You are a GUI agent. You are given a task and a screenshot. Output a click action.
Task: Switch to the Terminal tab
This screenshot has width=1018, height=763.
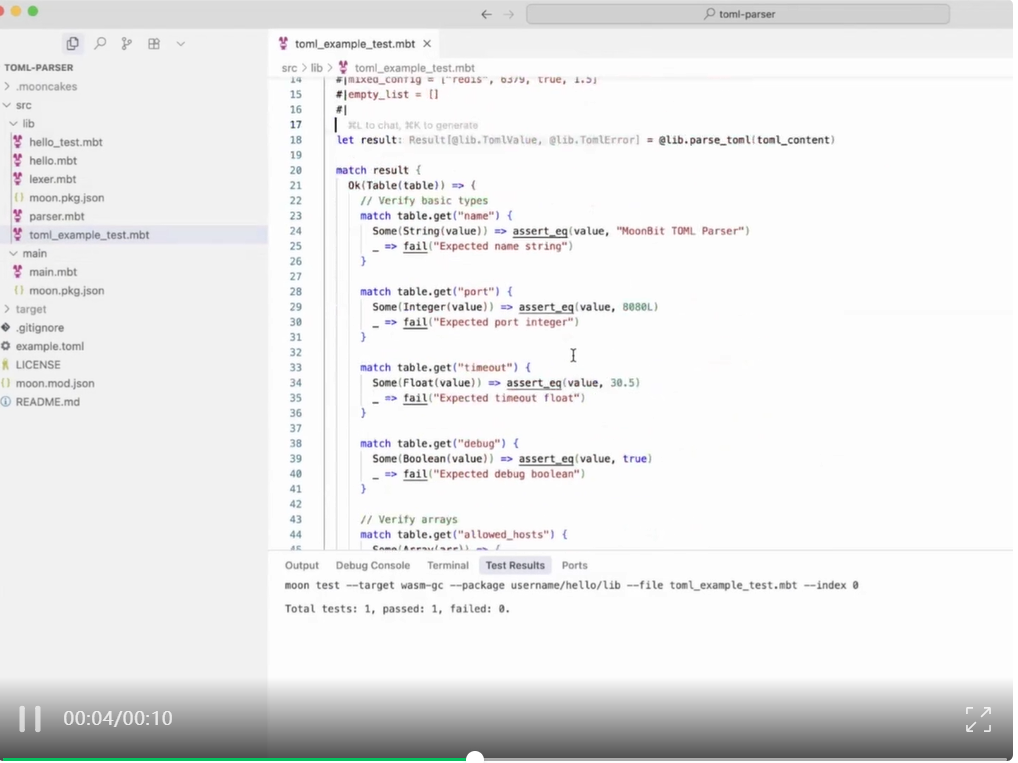[x=448, y=566]
